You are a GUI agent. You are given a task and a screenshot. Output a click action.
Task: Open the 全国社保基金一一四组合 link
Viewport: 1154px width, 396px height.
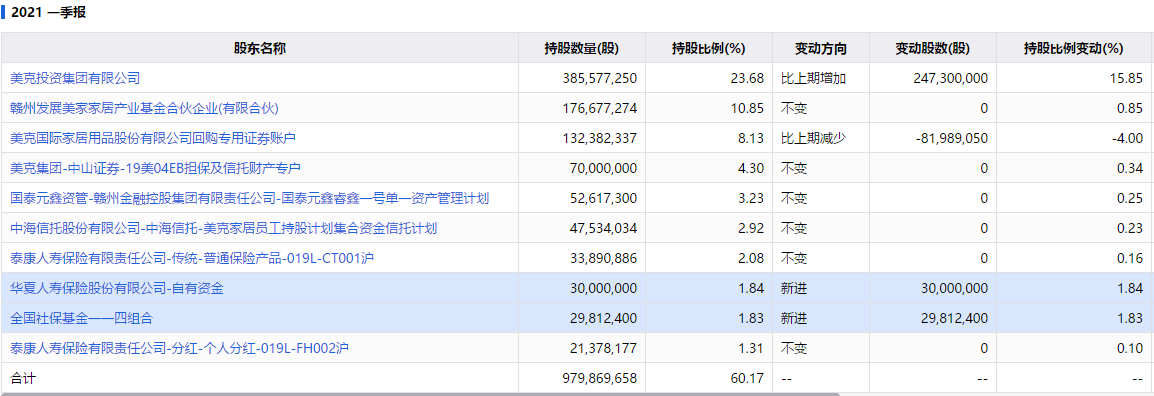[x=82, y=319]
